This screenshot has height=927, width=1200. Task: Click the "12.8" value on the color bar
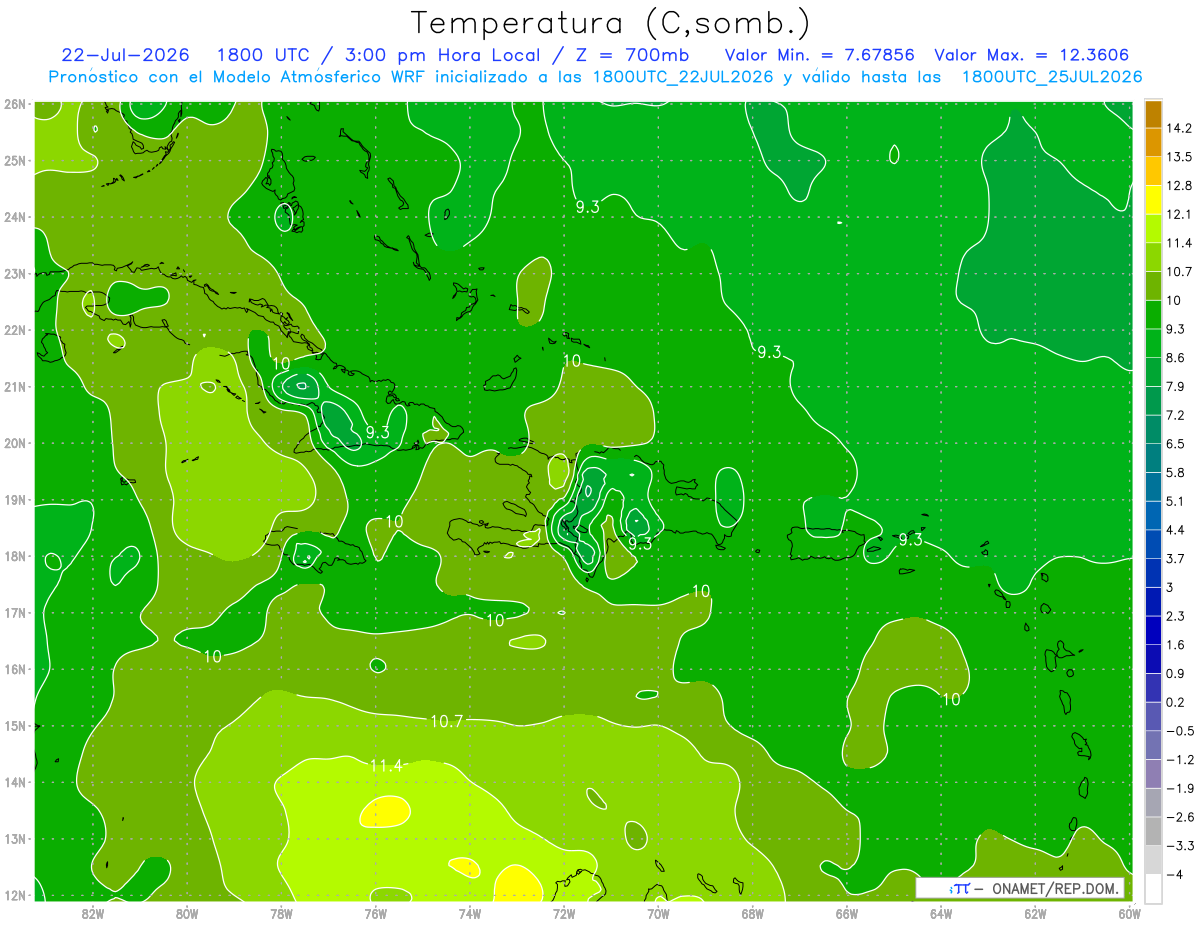point(1180,185)
